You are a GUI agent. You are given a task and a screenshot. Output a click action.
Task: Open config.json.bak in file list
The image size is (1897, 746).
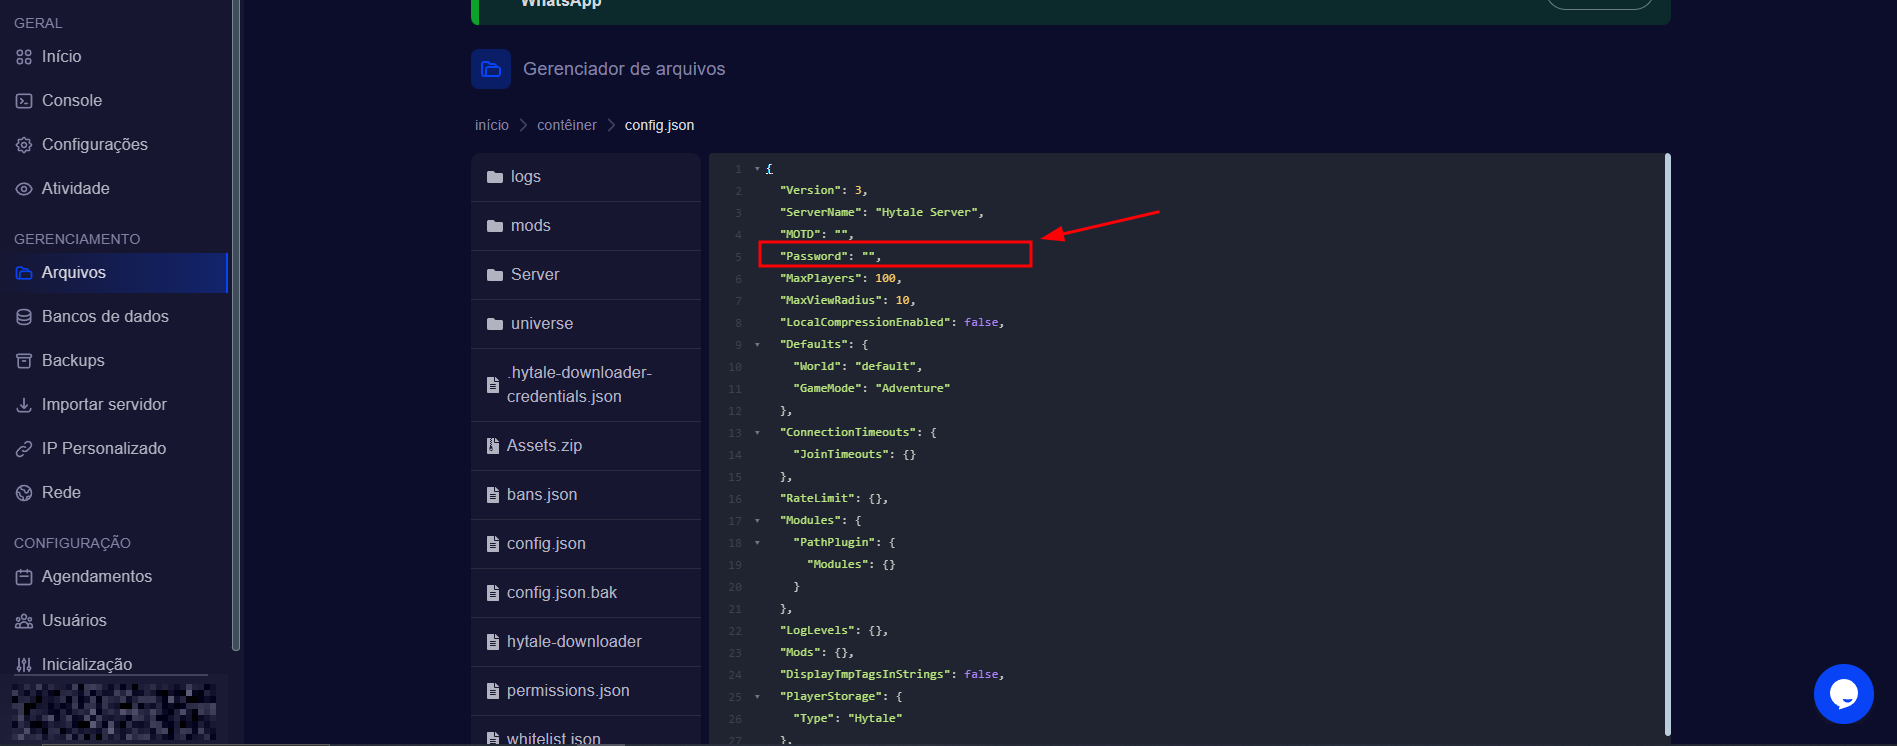coord(561,593)
